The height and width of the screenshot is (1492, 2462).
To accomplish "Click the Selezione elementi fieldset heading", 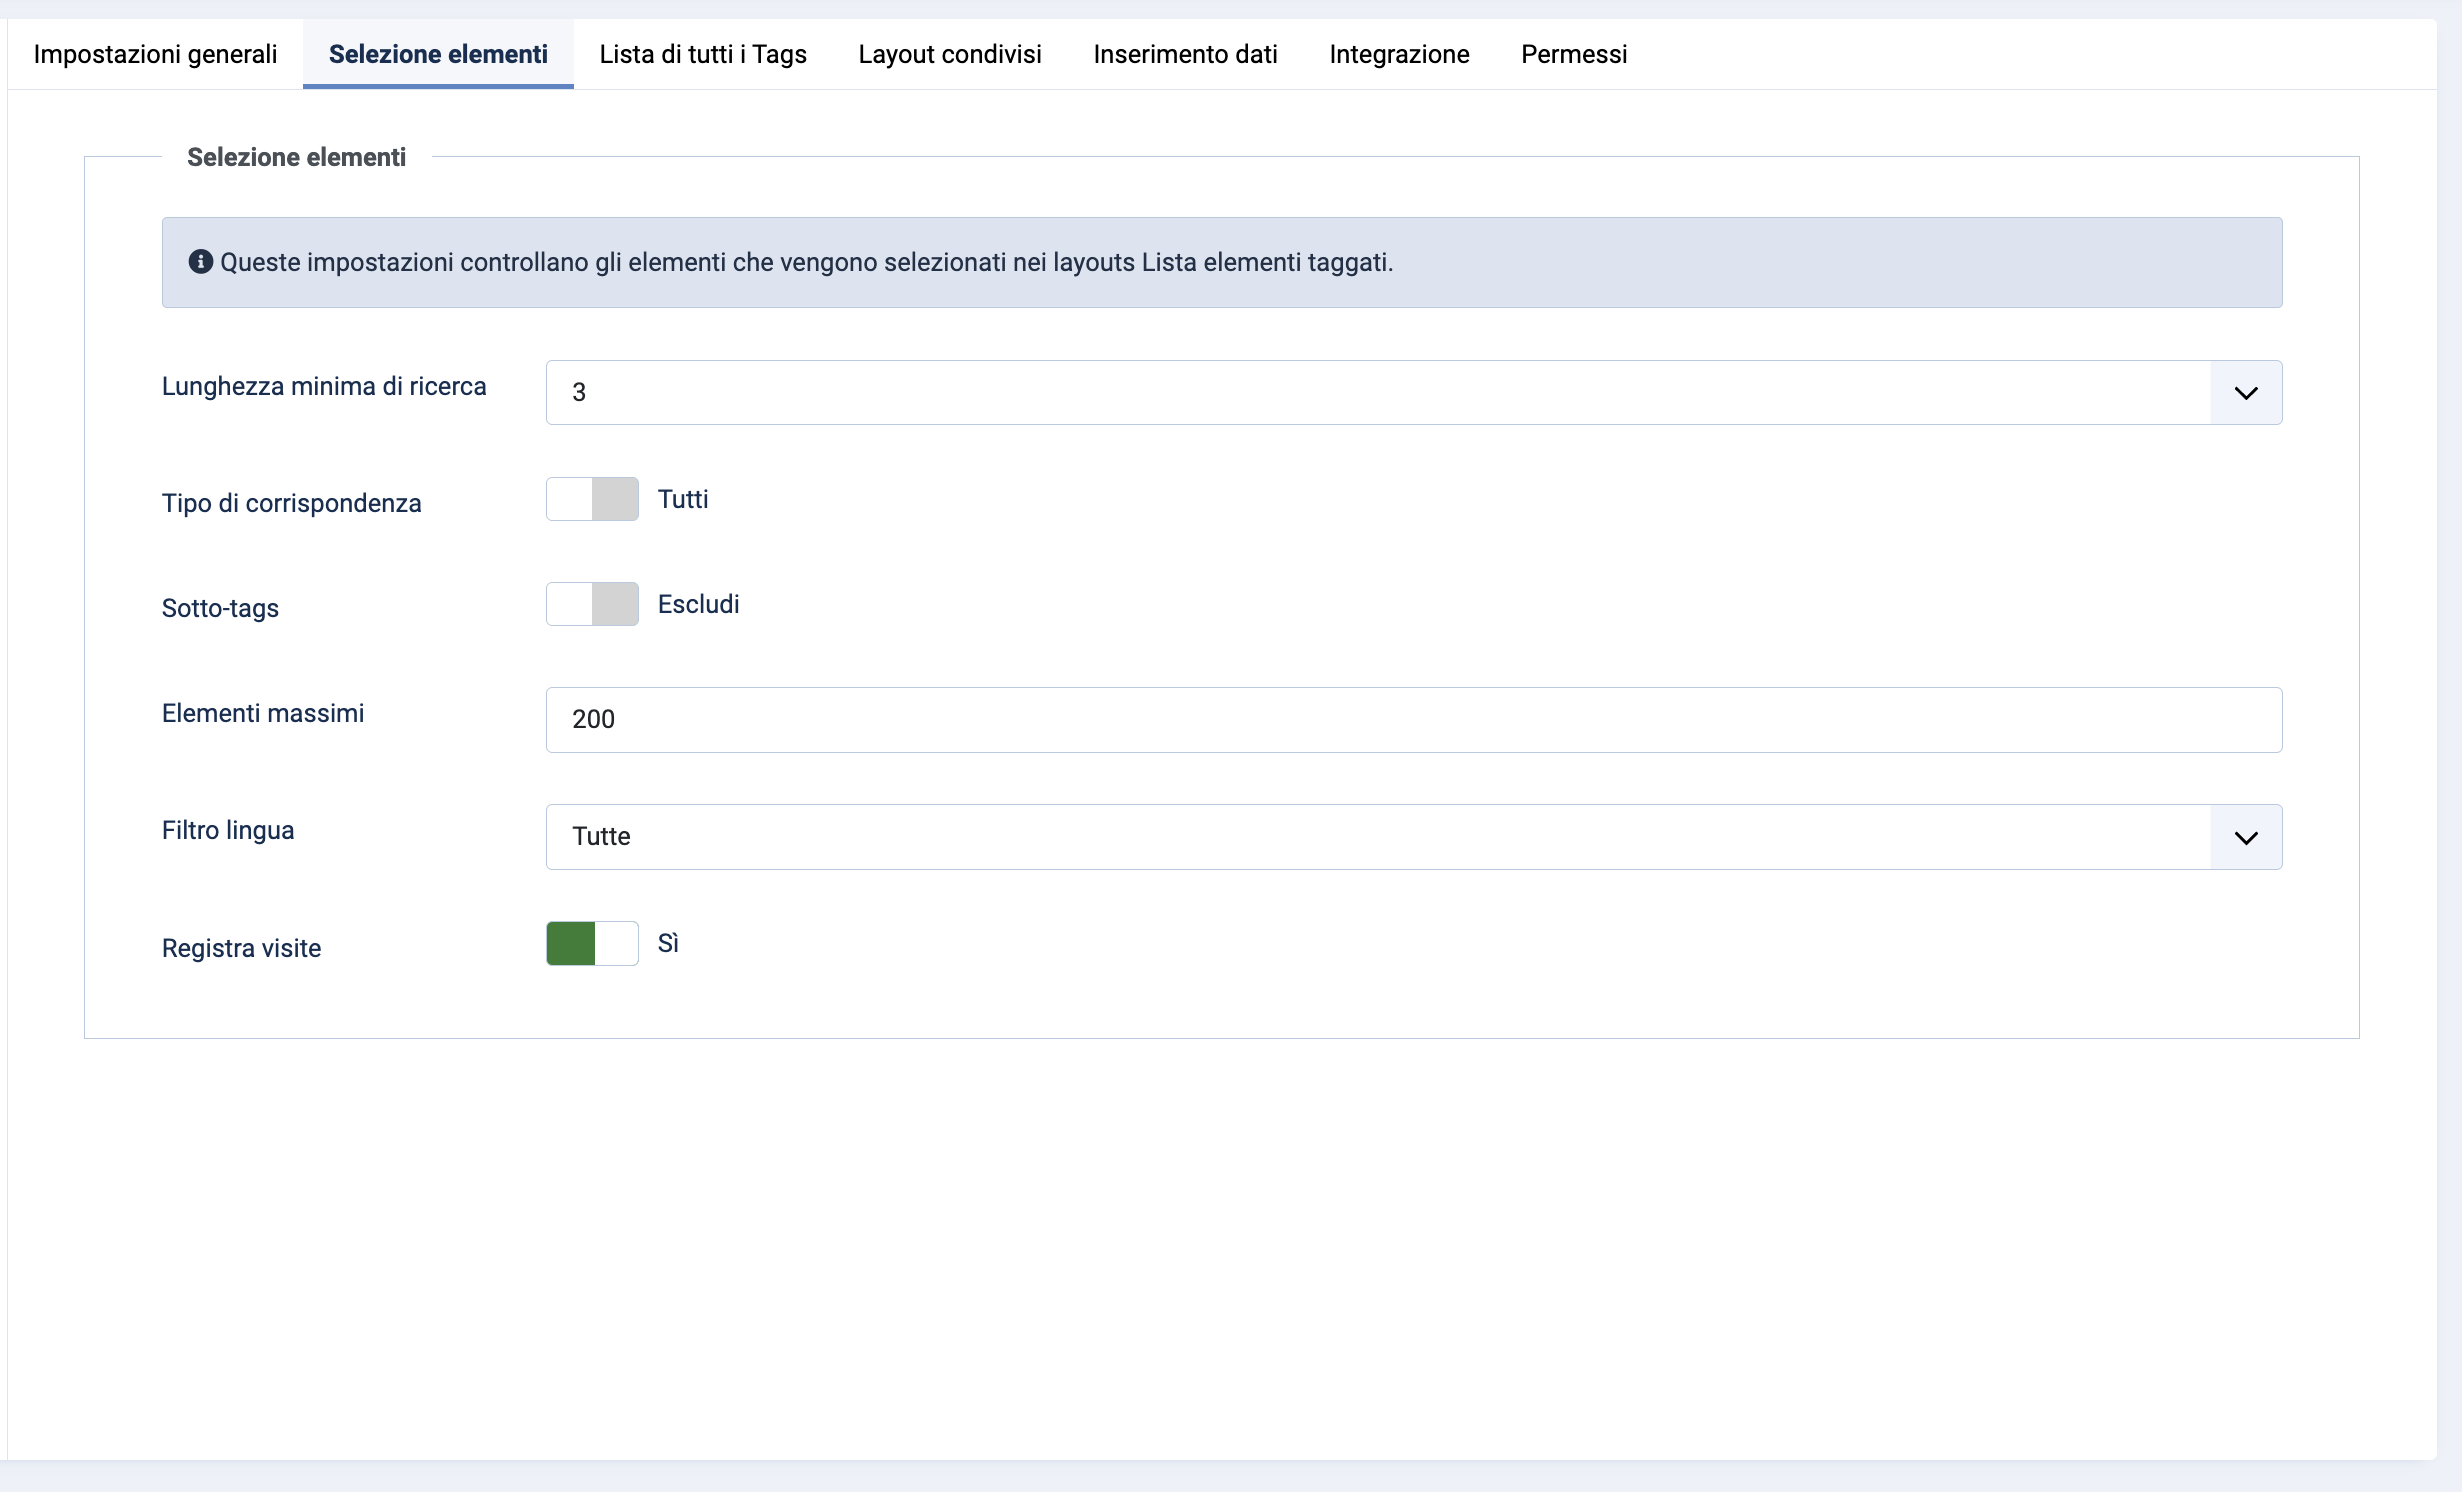I will click(x=296, y=157).
